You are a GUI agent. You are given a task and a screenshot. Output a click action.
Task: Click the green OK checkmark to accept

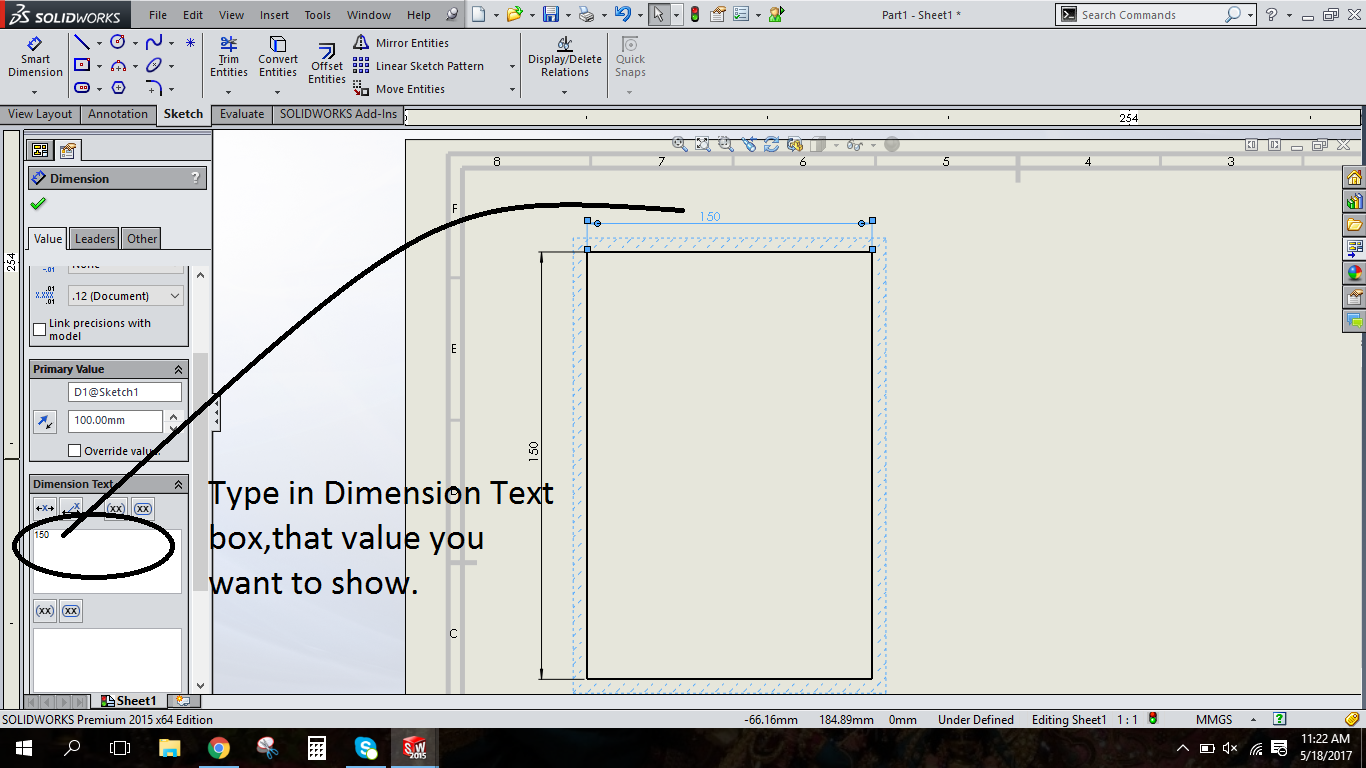tap(40, 202)
